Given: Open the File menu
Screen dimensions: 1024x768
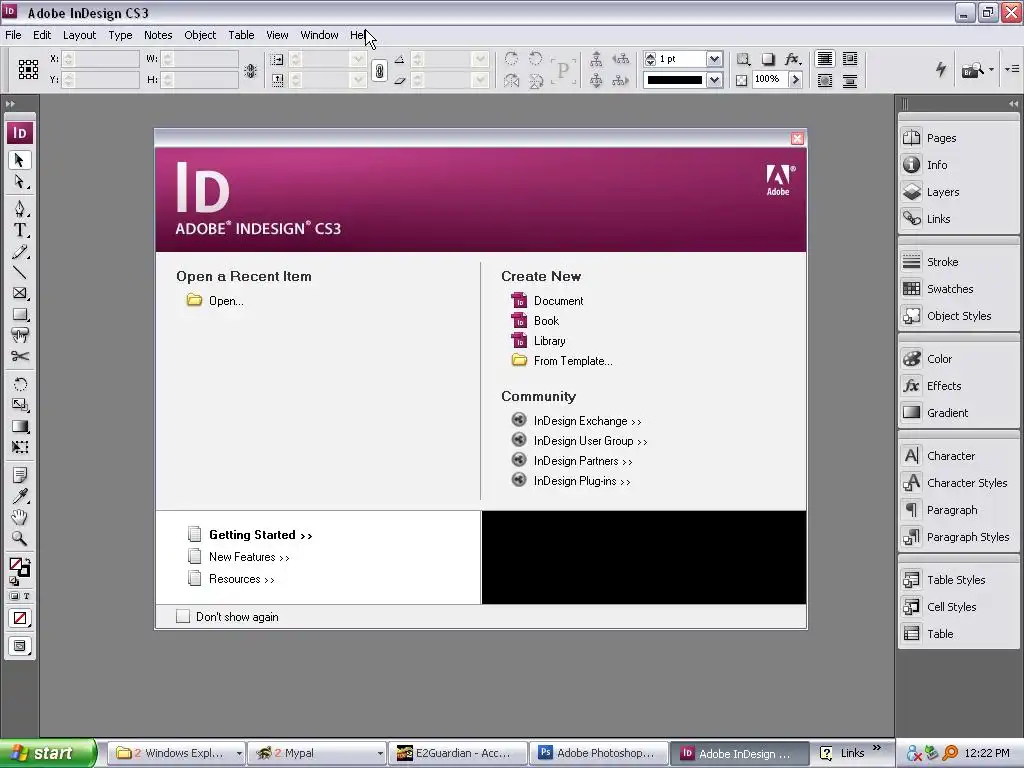Looking at the screenshot, I should (x=13, y=35).
